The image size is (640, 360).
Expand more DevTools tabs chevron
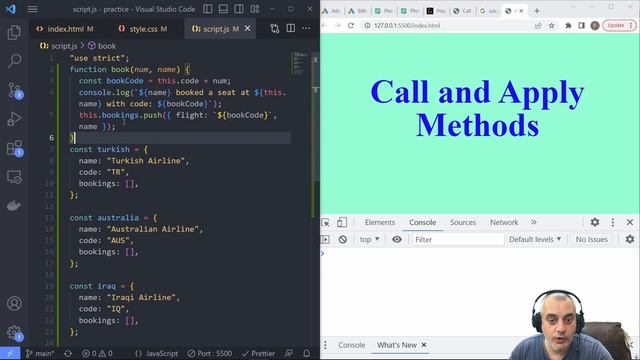(533, 222)
